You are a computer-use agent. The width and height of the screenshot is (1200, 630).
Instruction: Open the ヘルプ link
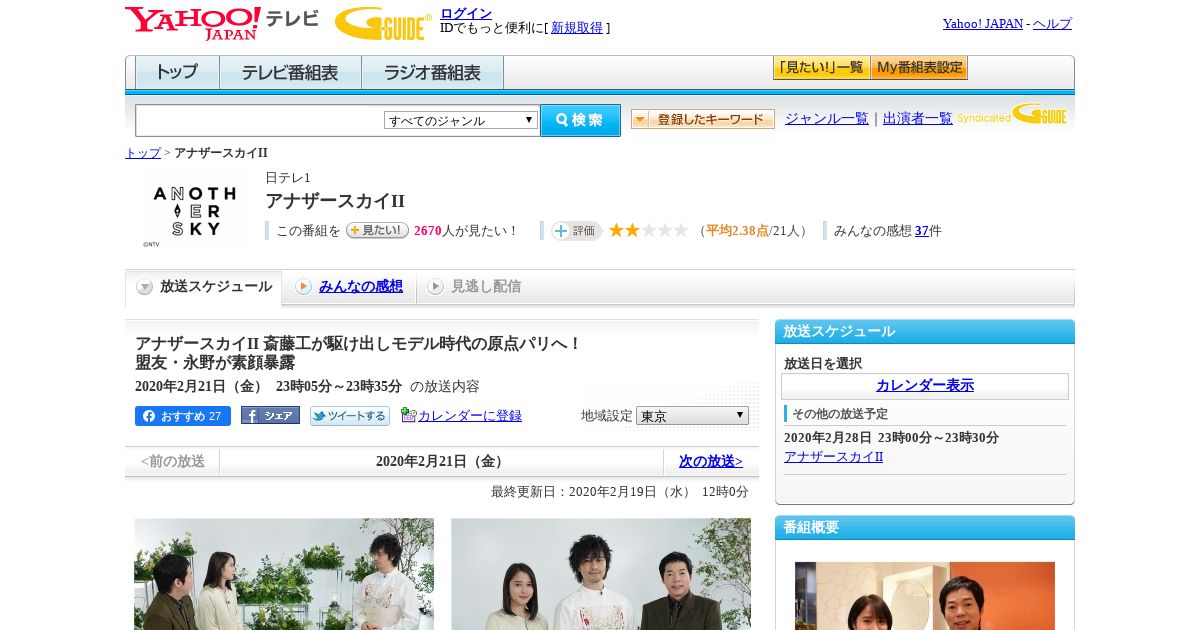pos(1052,23)
